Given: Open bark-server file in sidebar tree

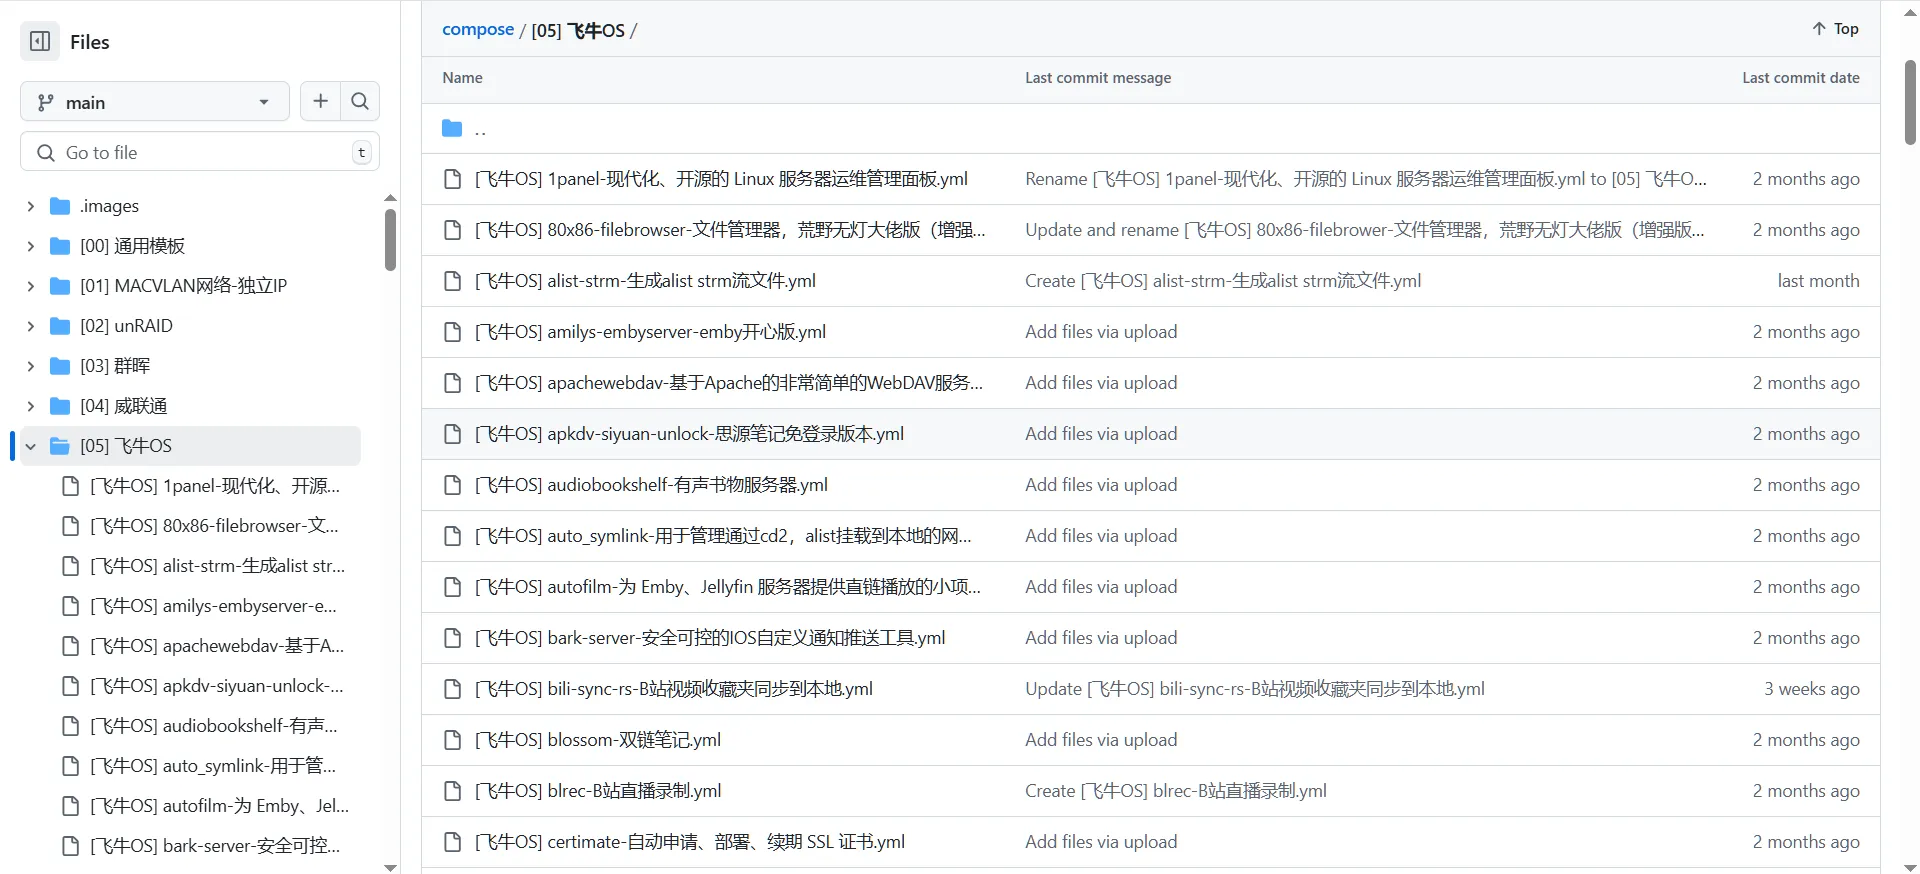Looking at the screenshot, I should point(215,846).
